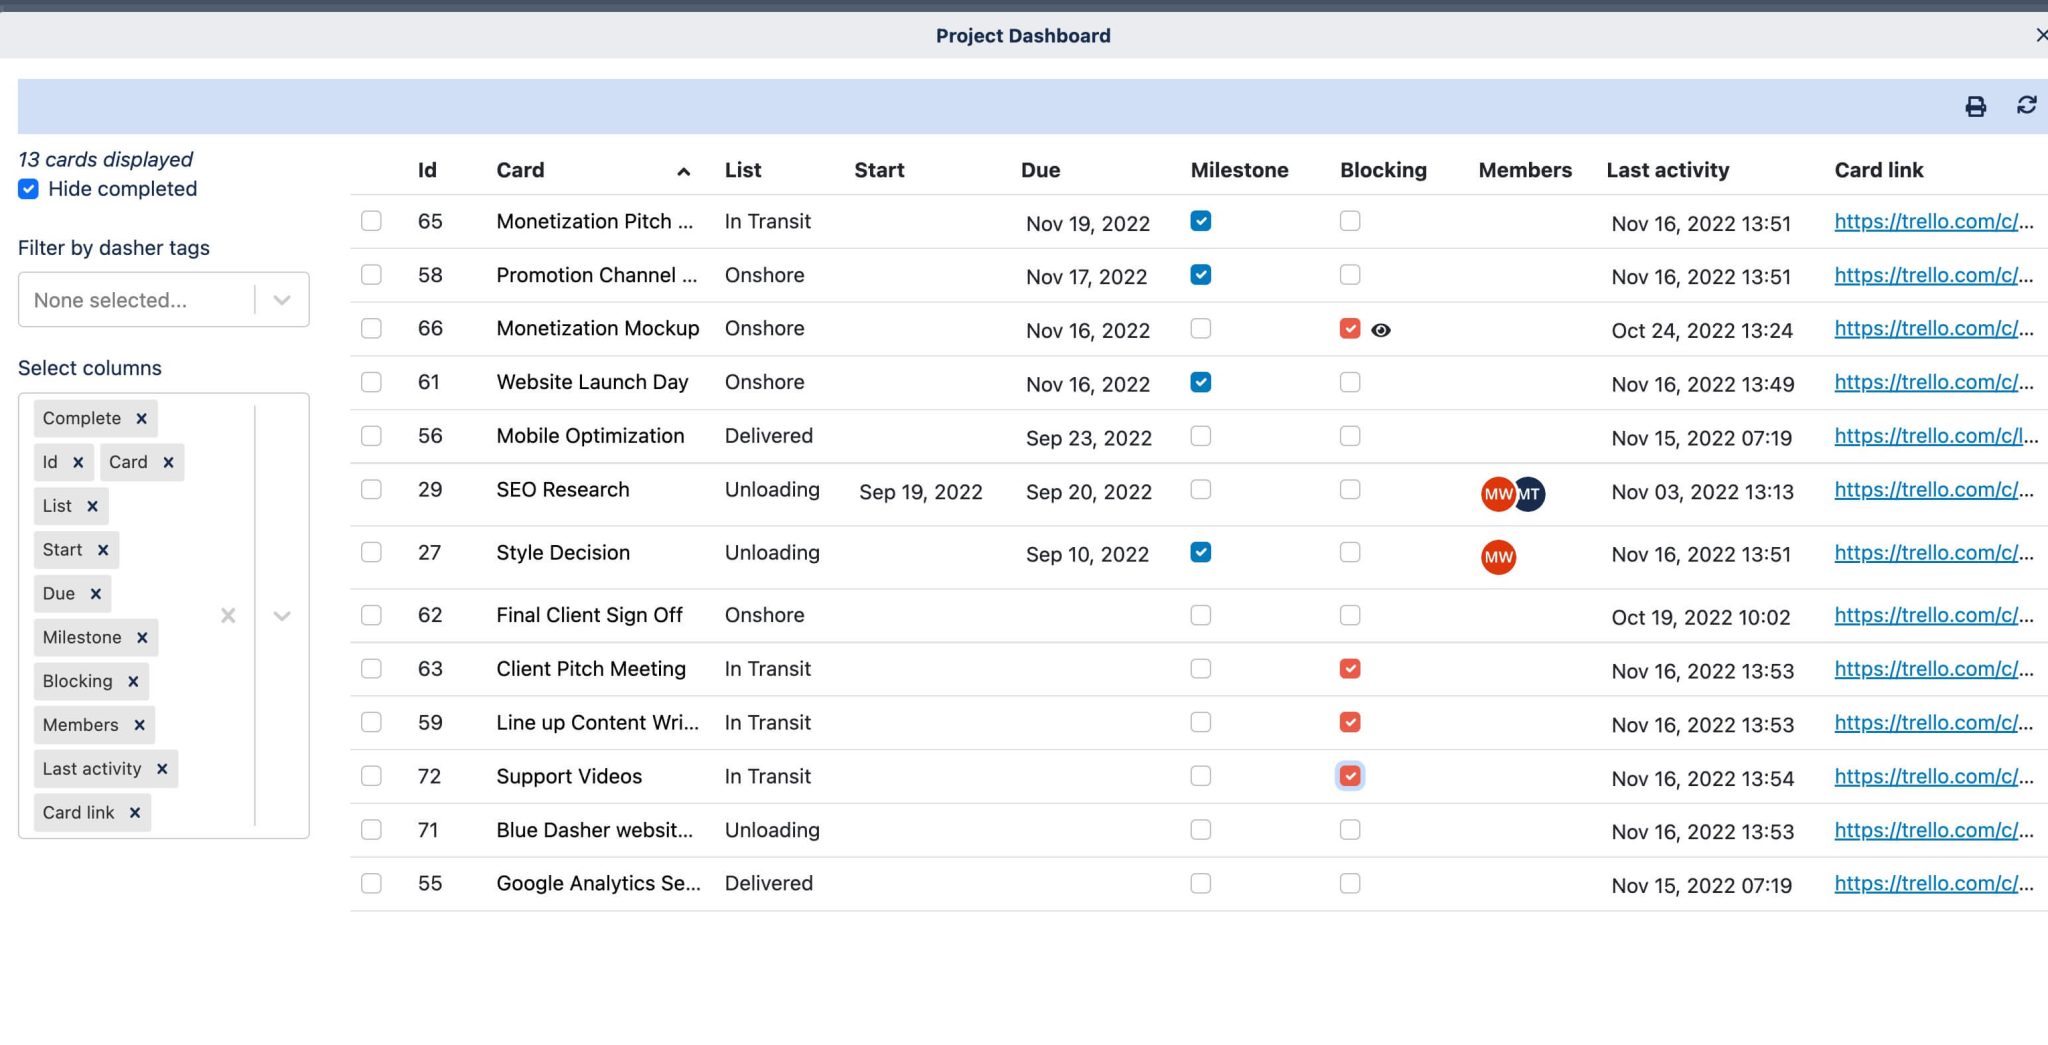The image size is (2048, 1045).
Task: Click the MT avatar on SEO Research row
Action: point(1528,492)
